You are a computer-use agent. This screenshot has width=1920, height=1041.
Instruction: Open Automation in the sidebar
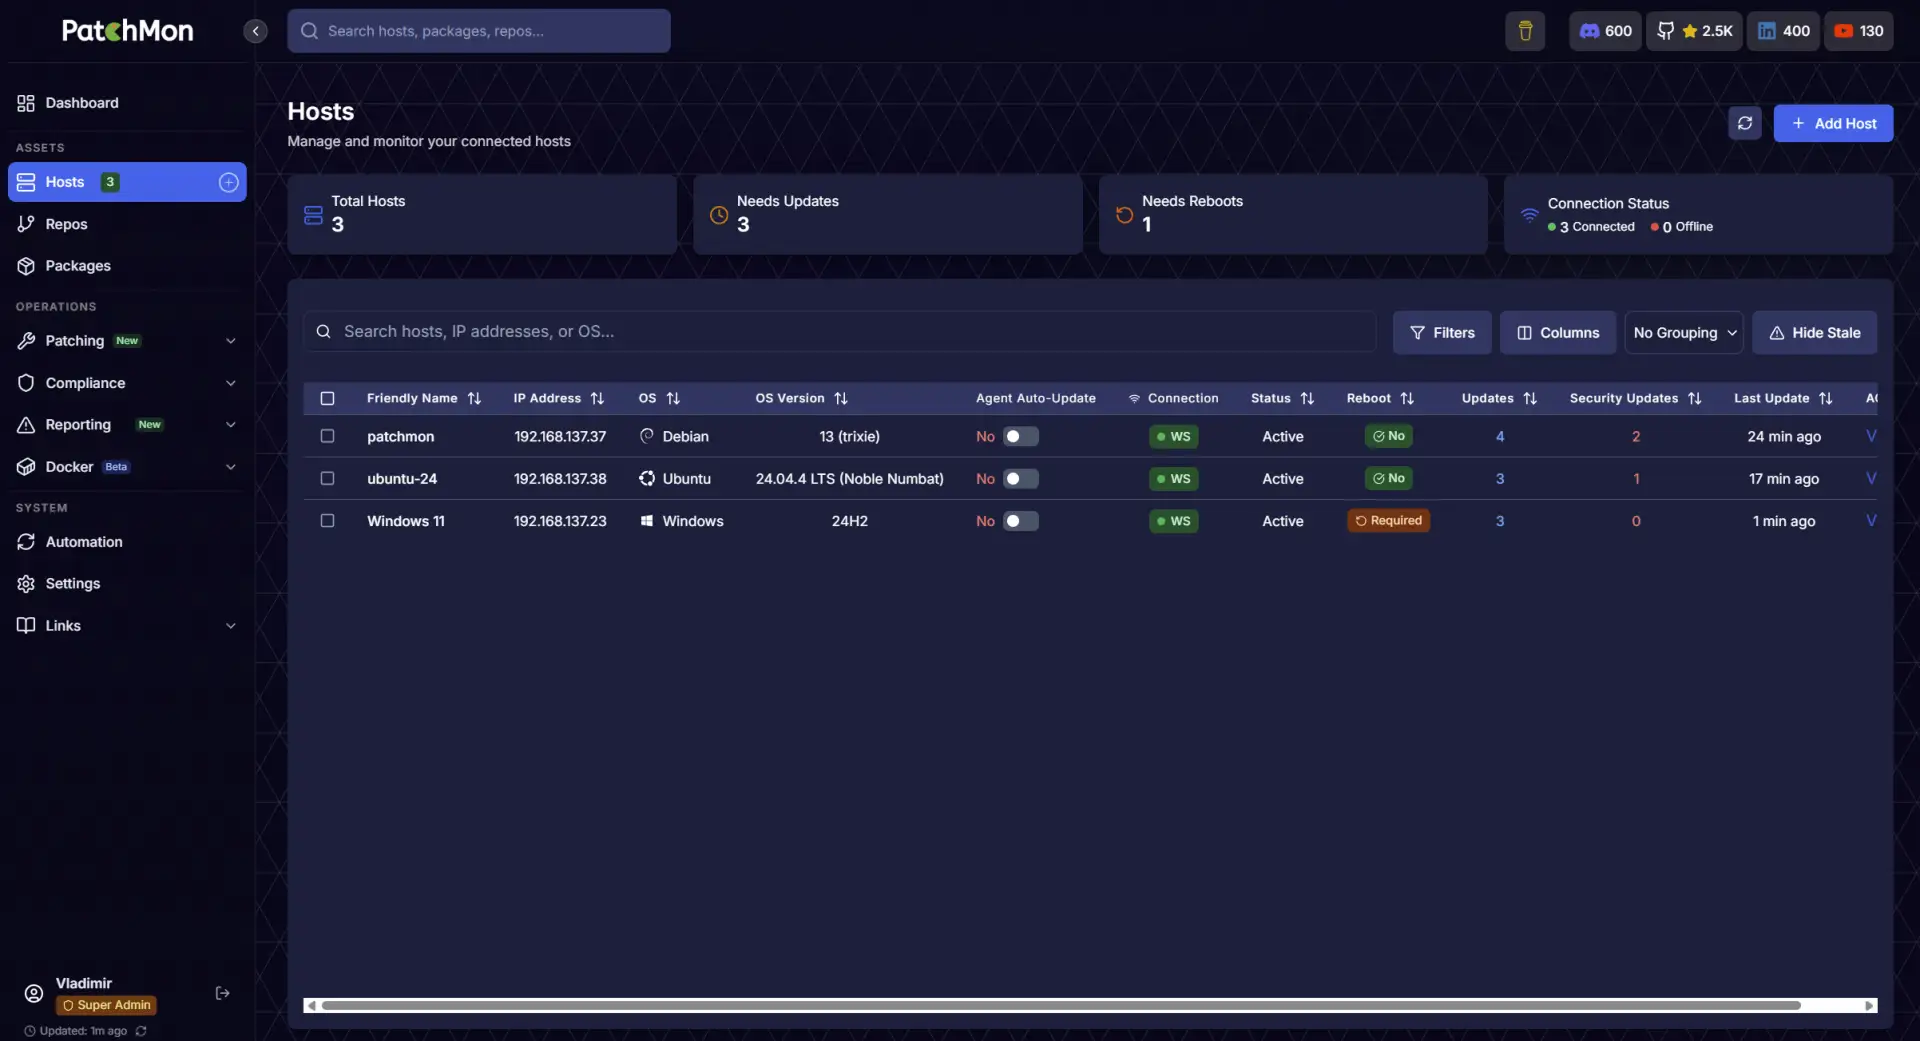click(127, 542)
